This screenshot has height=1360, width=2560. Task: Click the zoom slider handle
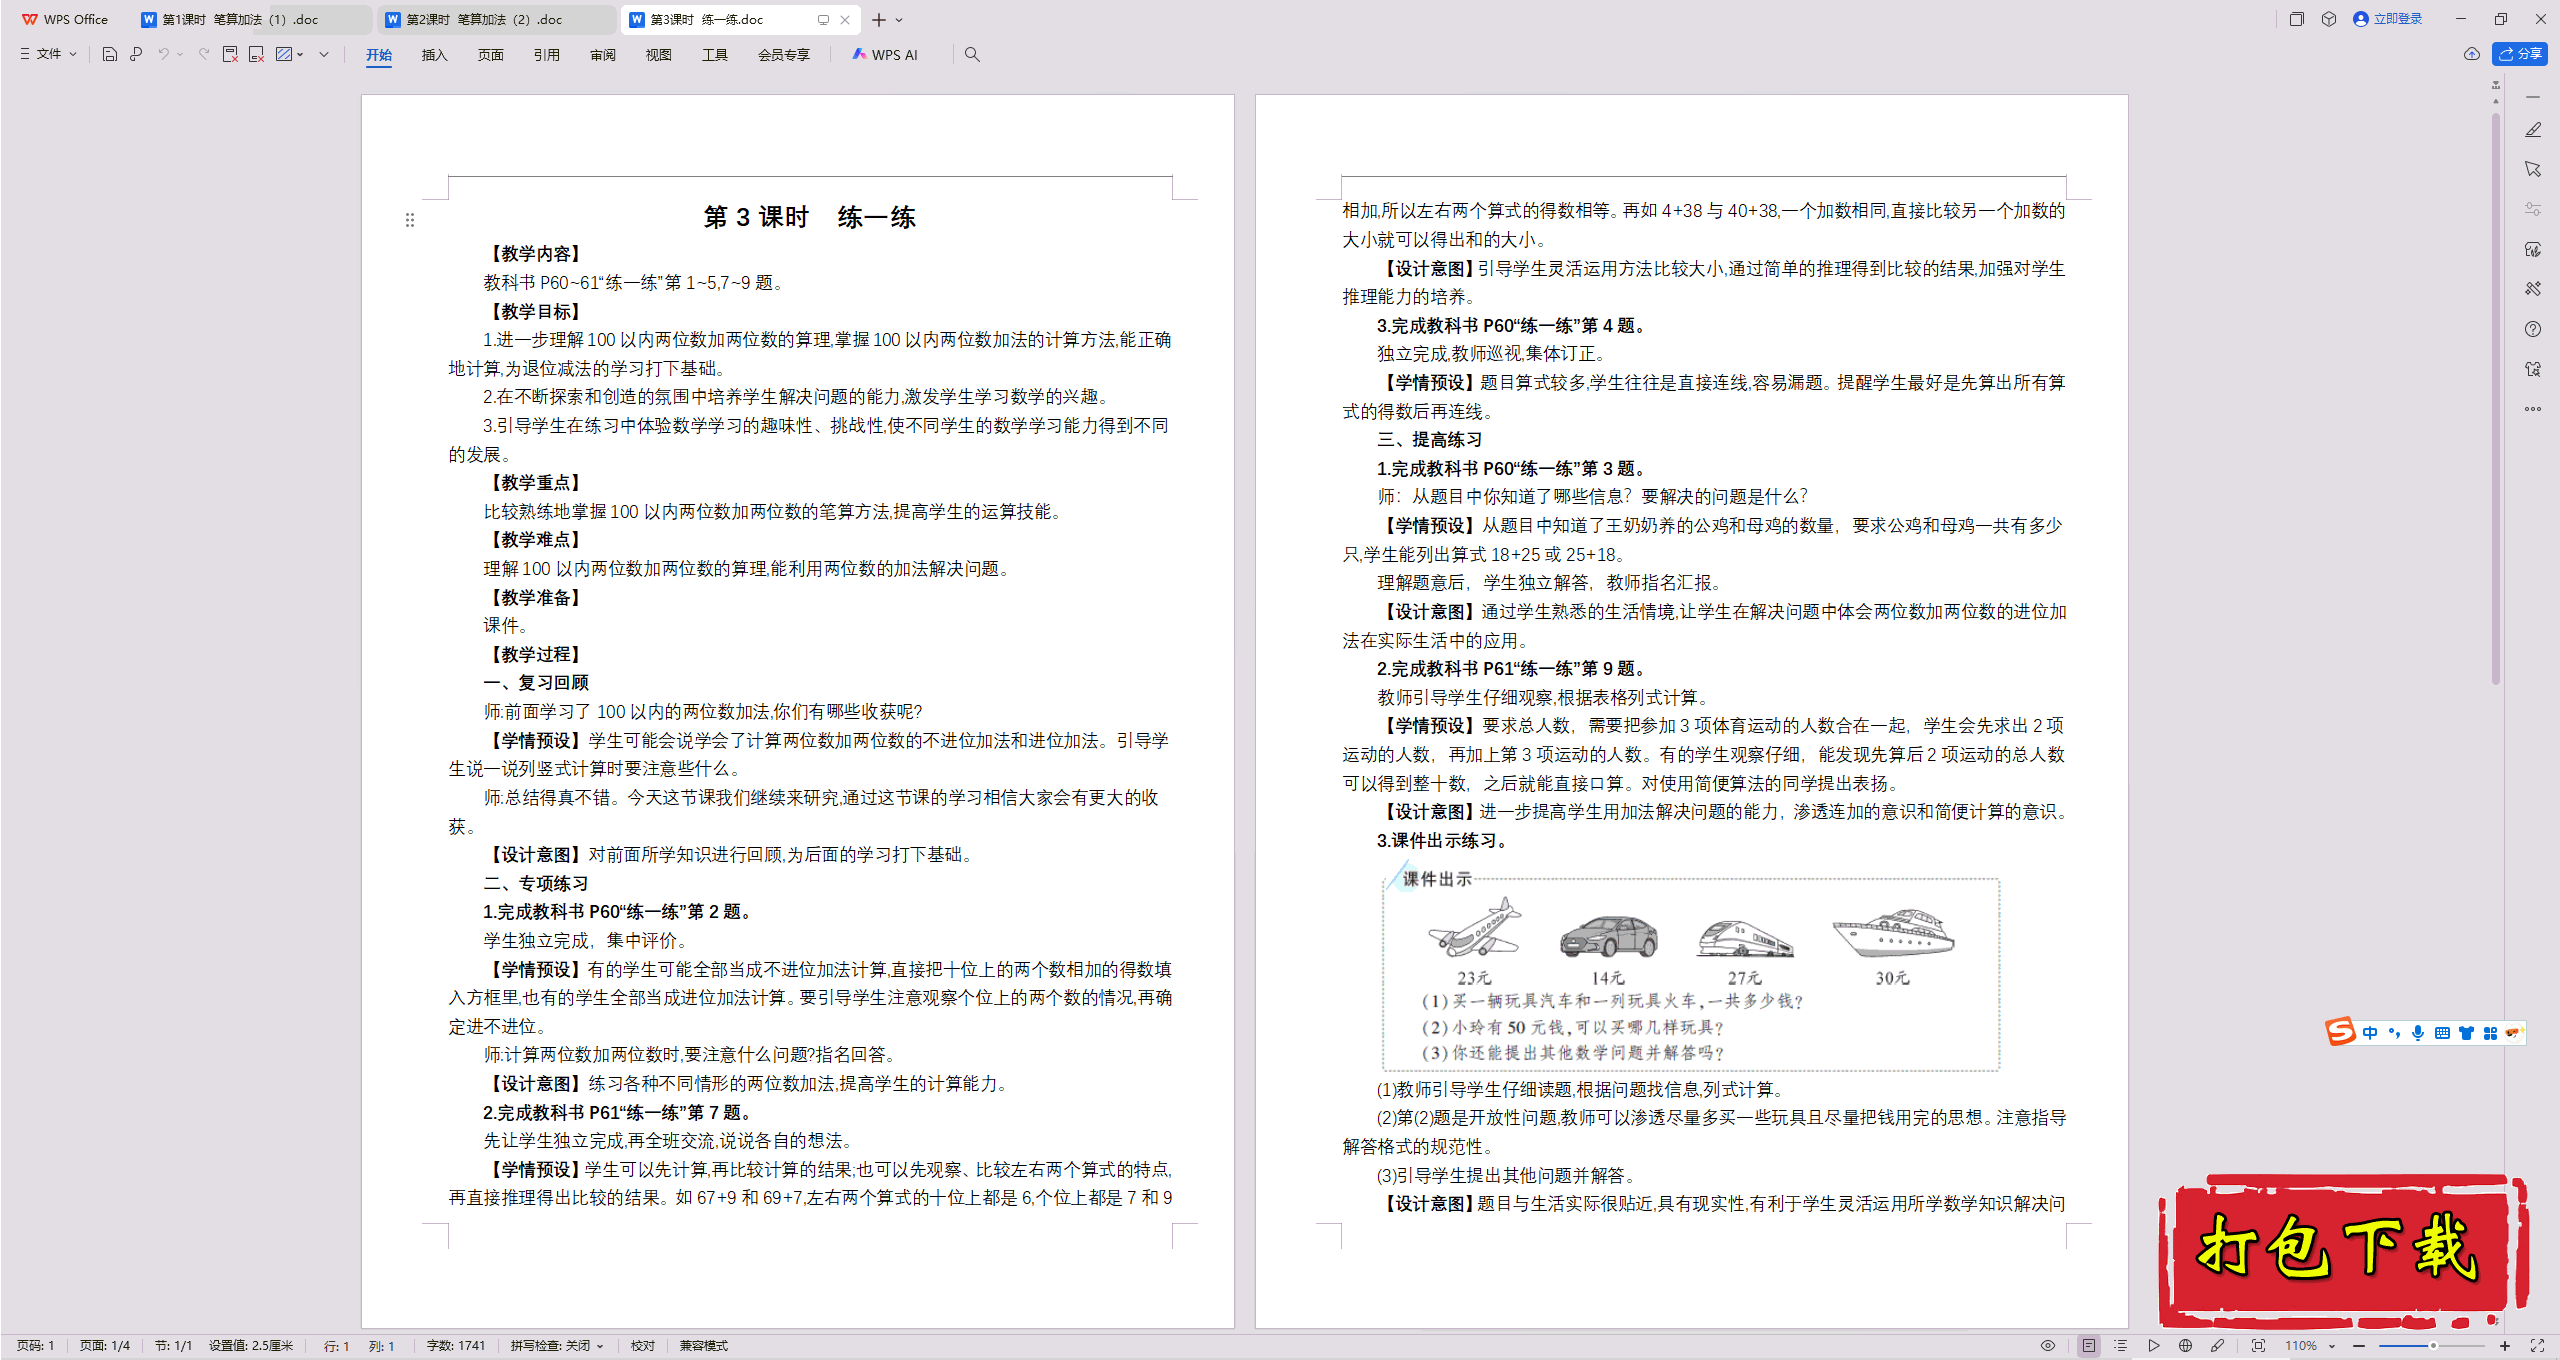coord(2433,1346)
